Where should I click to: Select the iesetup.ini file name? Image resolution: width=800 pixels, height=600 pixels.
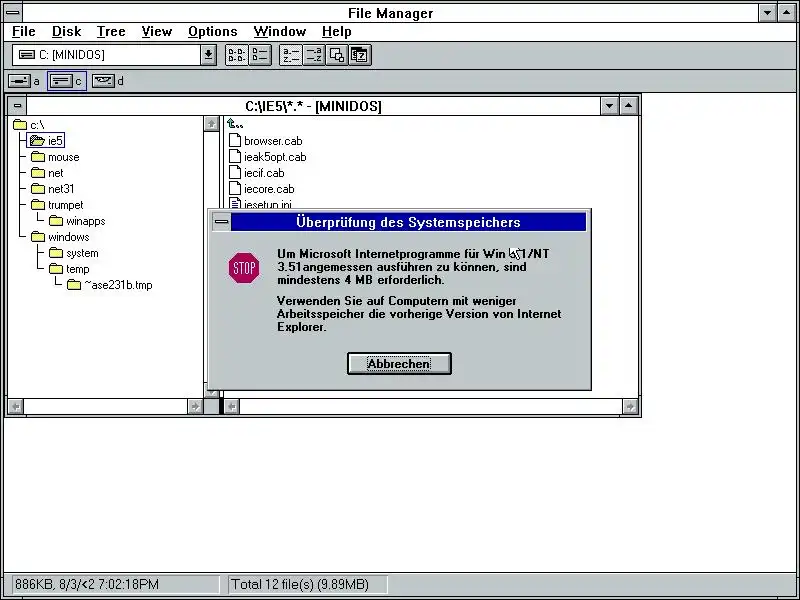pyautogui.click(x=268, y=205)
